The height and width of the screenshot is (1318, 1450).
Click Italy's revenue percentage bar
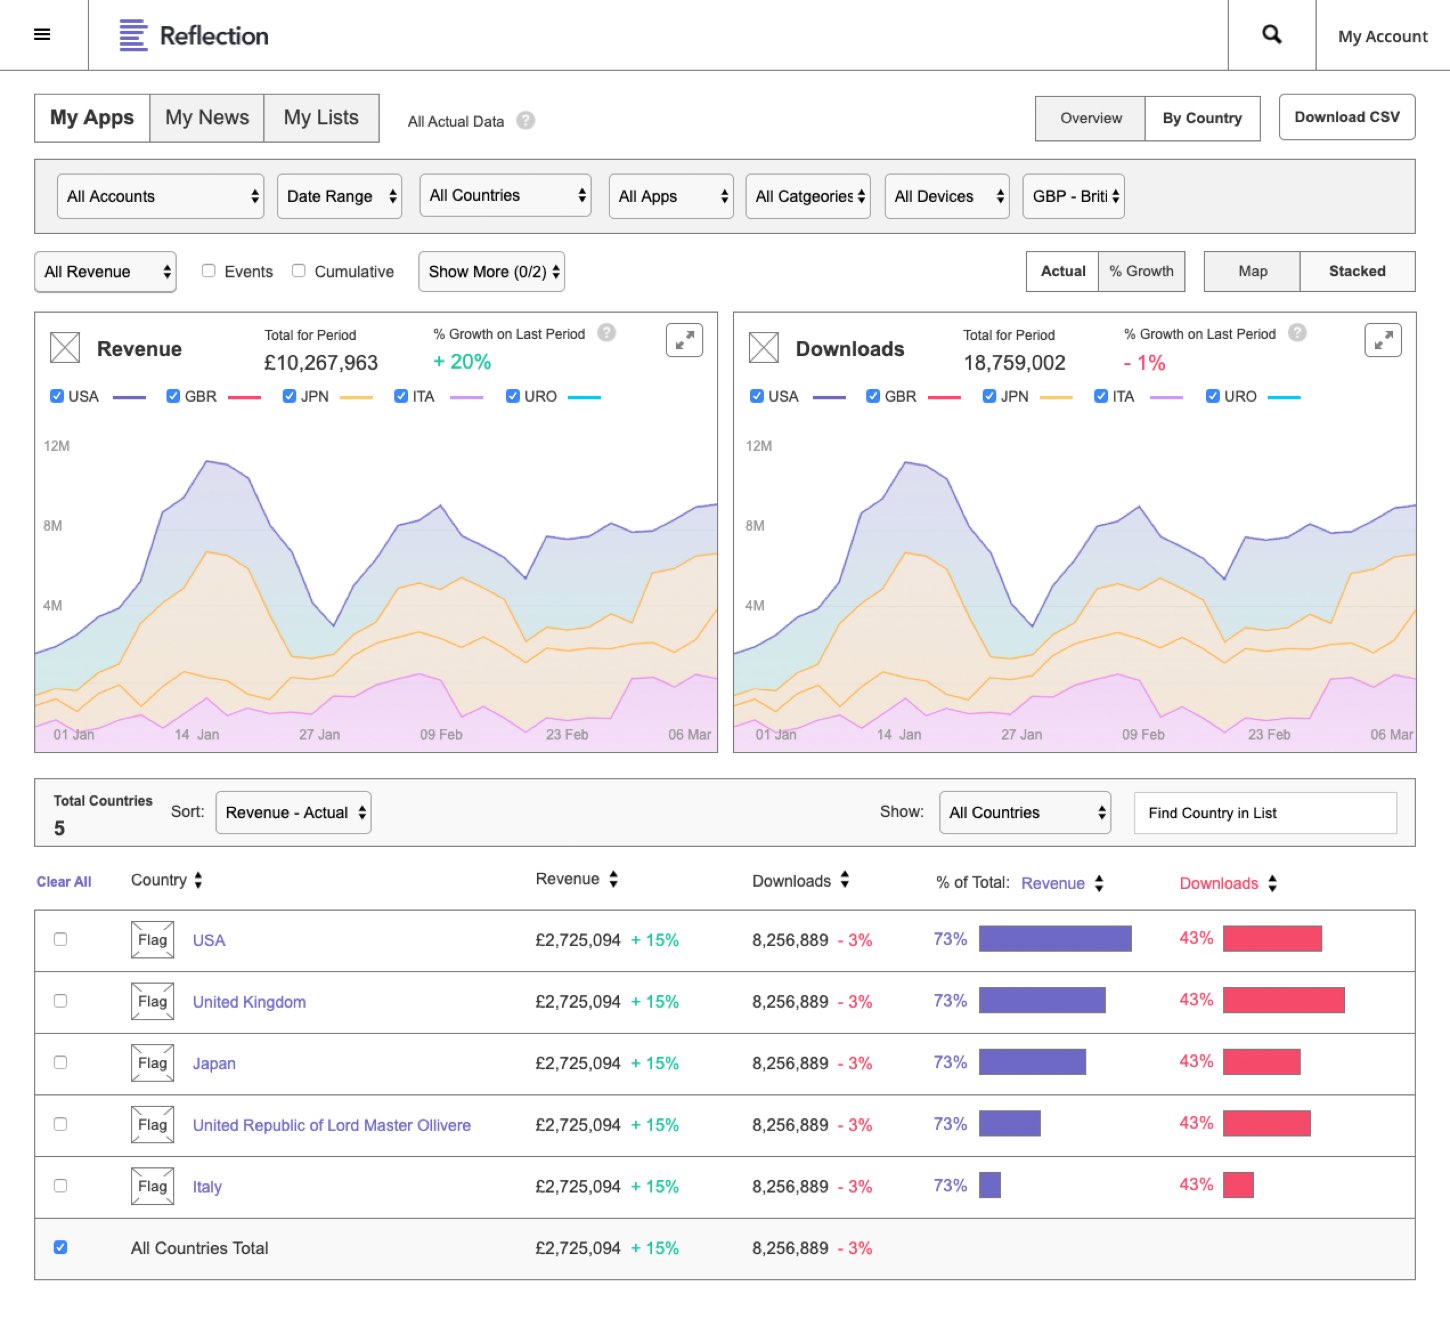coord(990,1185)
